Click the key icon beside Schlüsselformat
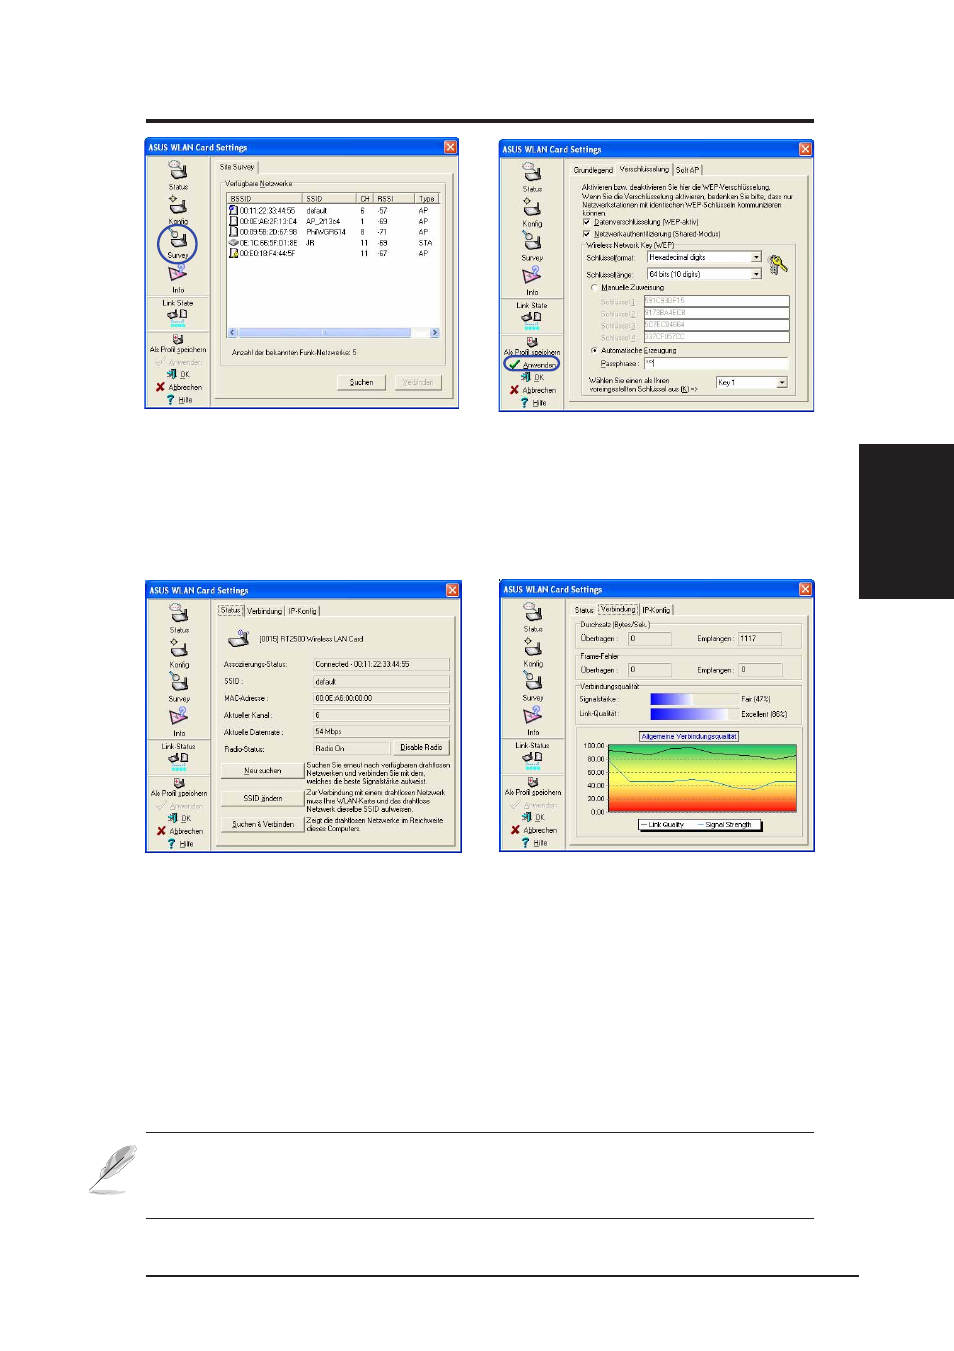 (x=778, y=264)
